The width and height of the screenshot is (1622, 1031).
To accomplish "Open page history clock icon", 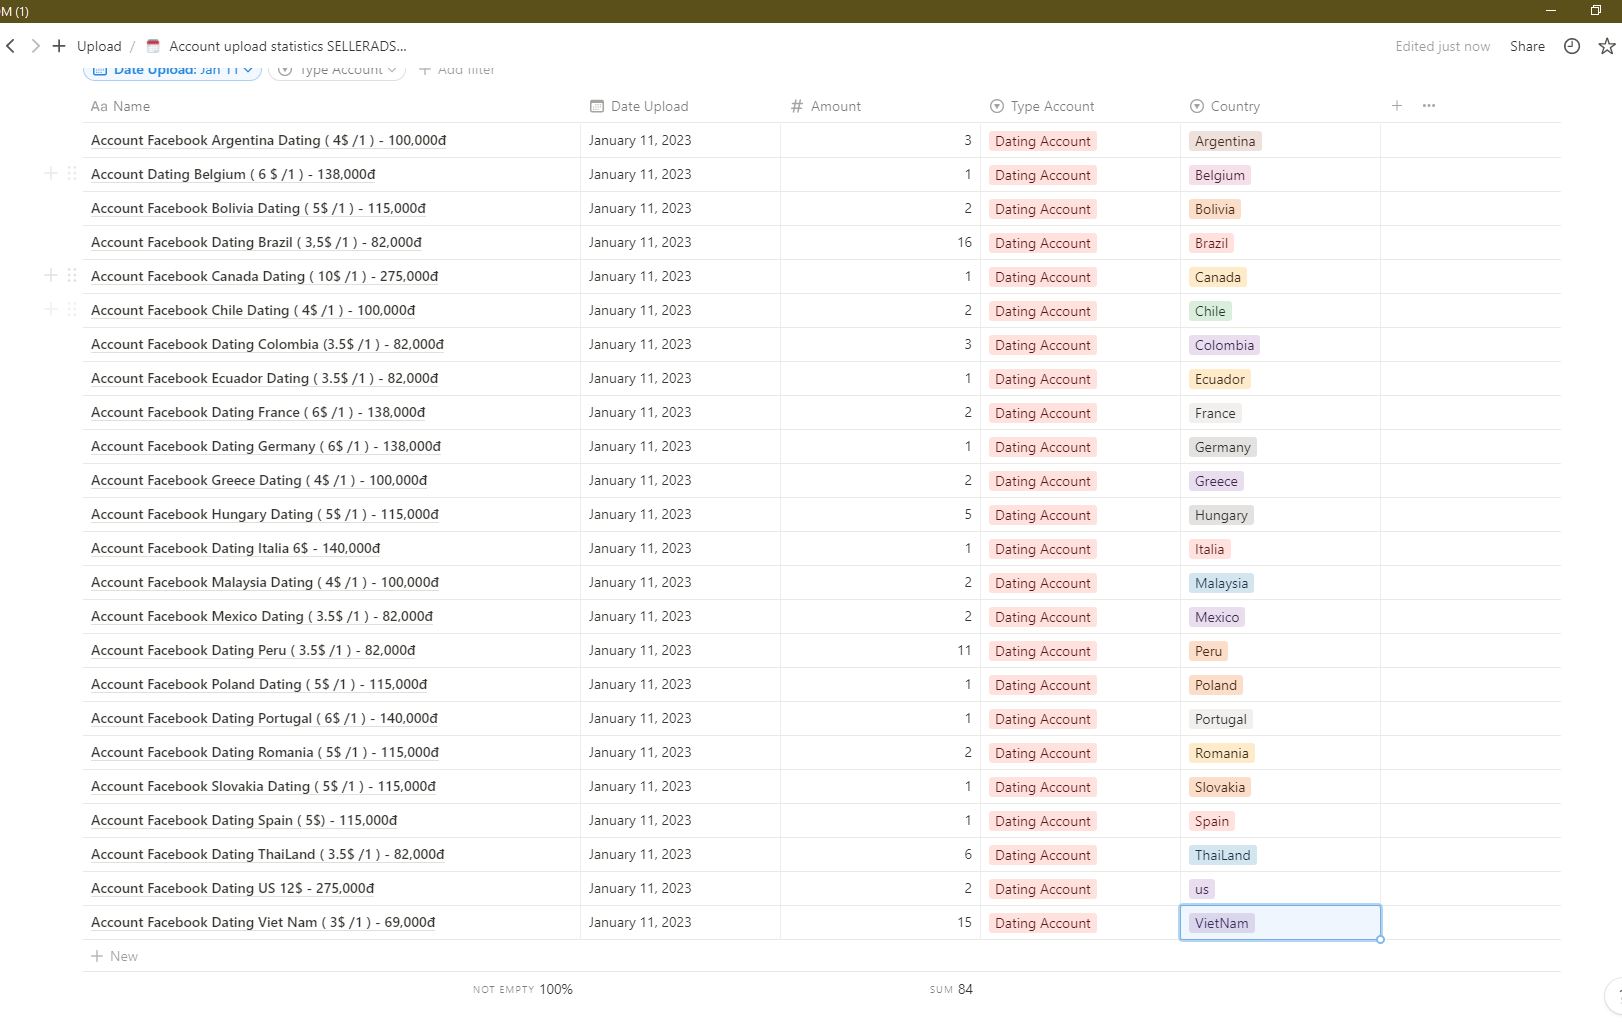I will point(1572,46).
